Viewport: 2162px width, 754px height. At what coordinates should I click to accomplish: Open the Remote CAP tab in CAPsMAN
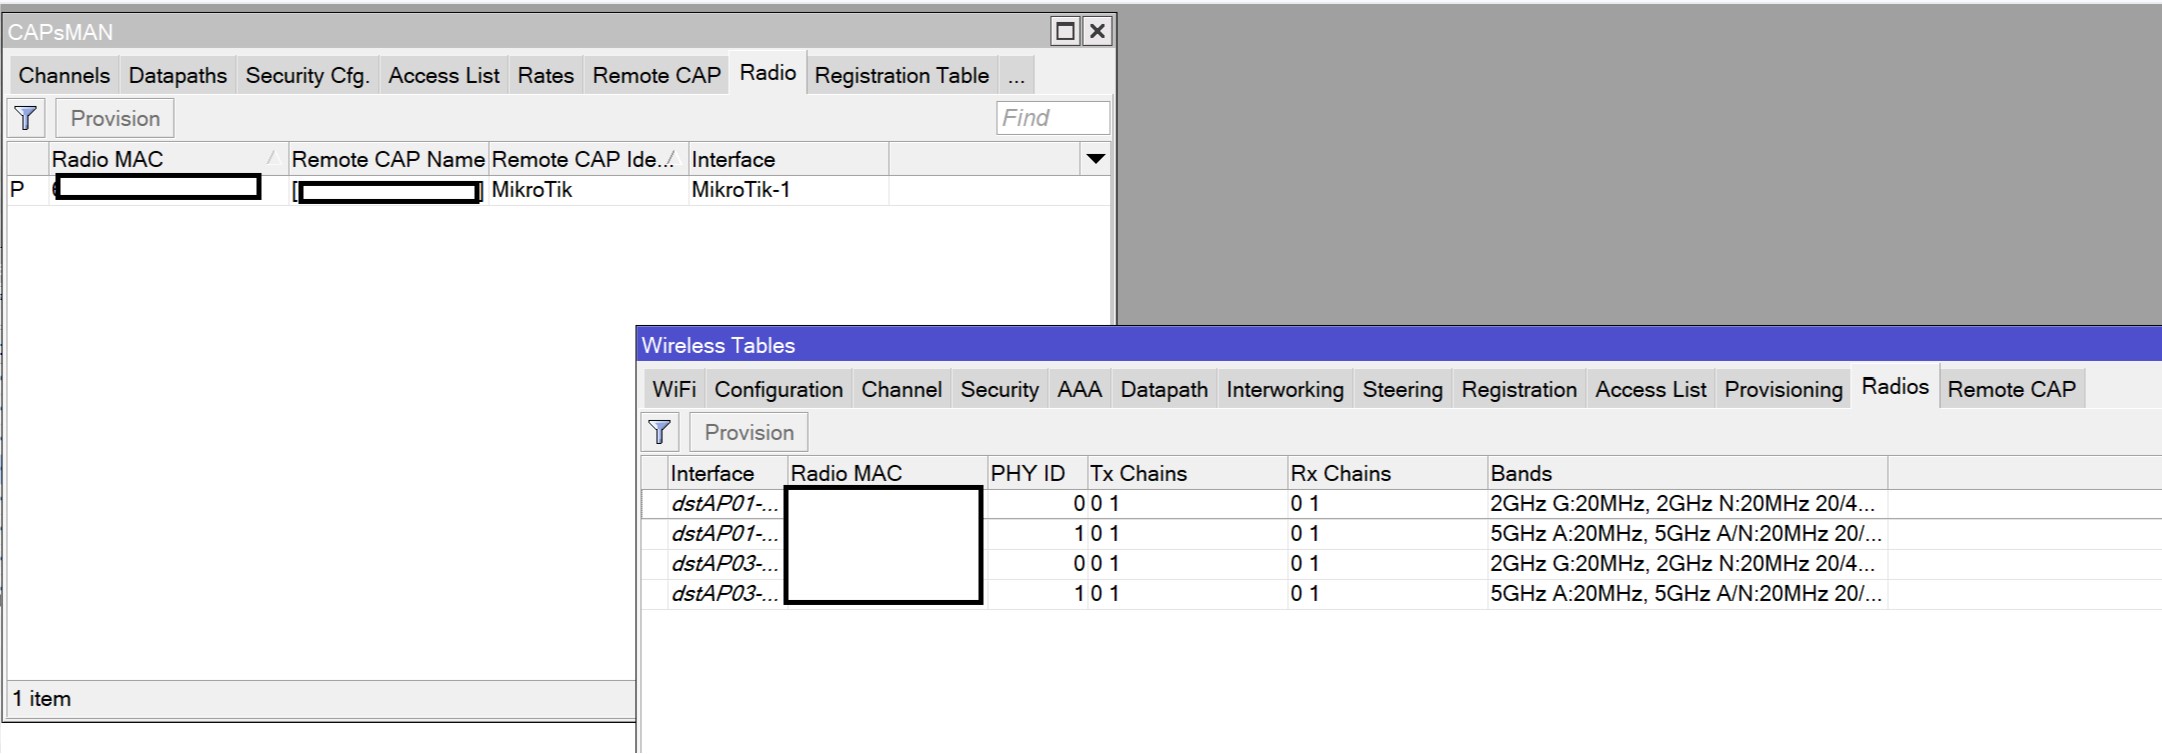tap(656, 76)
